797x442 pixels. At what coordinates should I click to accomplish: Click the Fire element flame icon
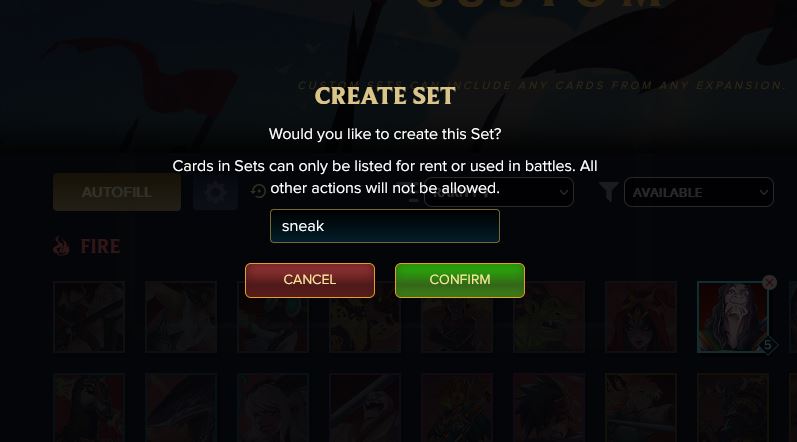[62, 246]
